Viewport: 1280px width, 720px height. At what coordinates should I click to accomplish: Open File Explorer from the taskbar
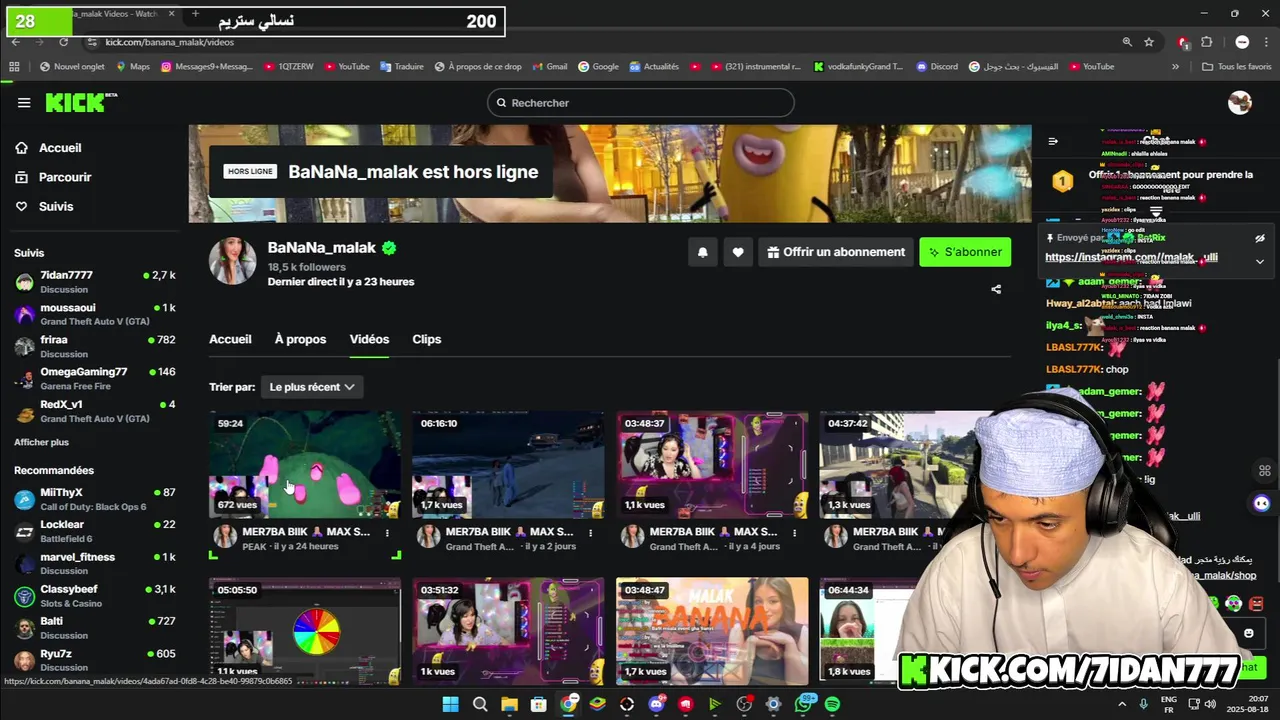(509, 704)
